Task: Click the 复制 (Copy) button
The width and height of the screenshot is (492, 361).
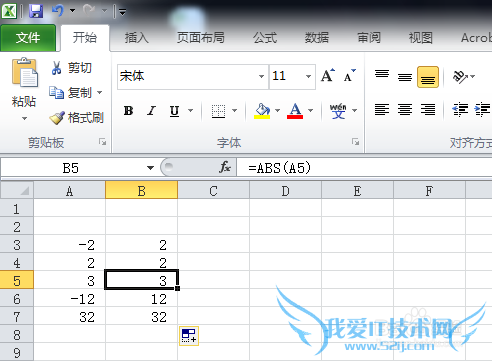Action: pos(71,93)
